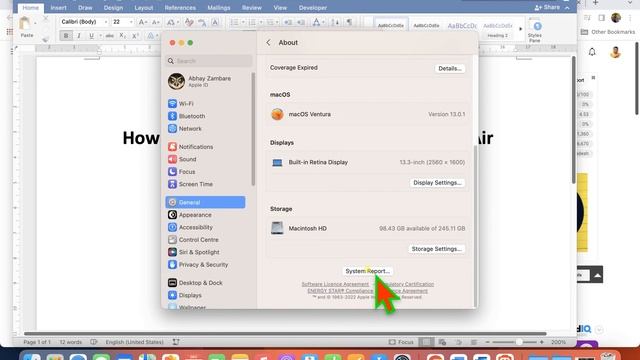Open Siri & Spotlight settings
This screenshot has width=640, height=360.
pos(193,252)
